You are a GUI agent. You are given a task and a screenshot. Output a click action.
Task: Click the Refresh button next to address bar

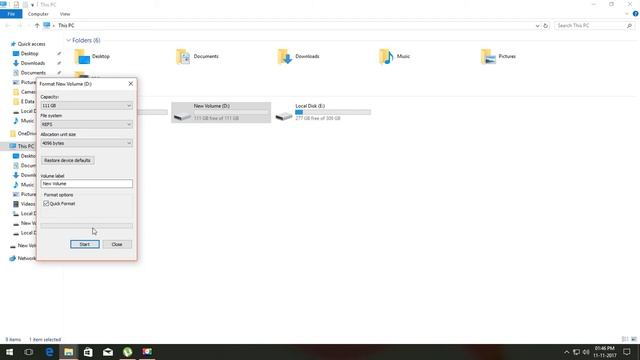tap(546, 25)
